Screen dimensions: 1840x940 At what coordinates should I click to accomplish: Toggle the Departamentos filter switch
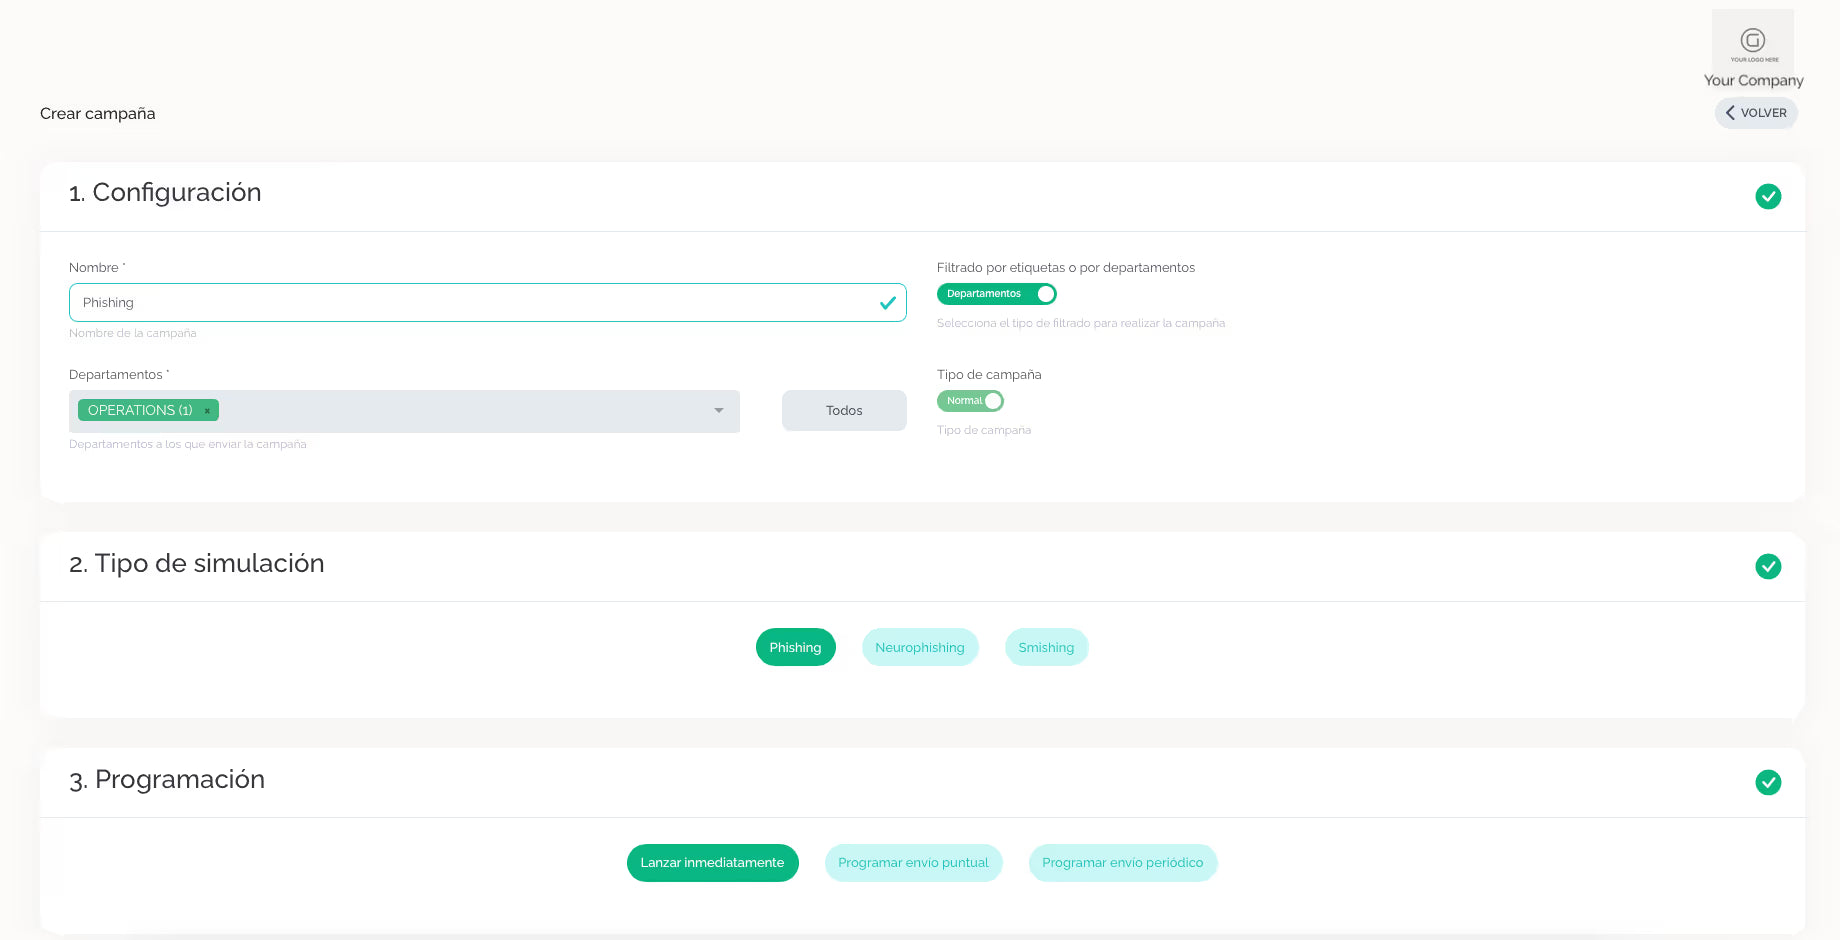(996, 294)
